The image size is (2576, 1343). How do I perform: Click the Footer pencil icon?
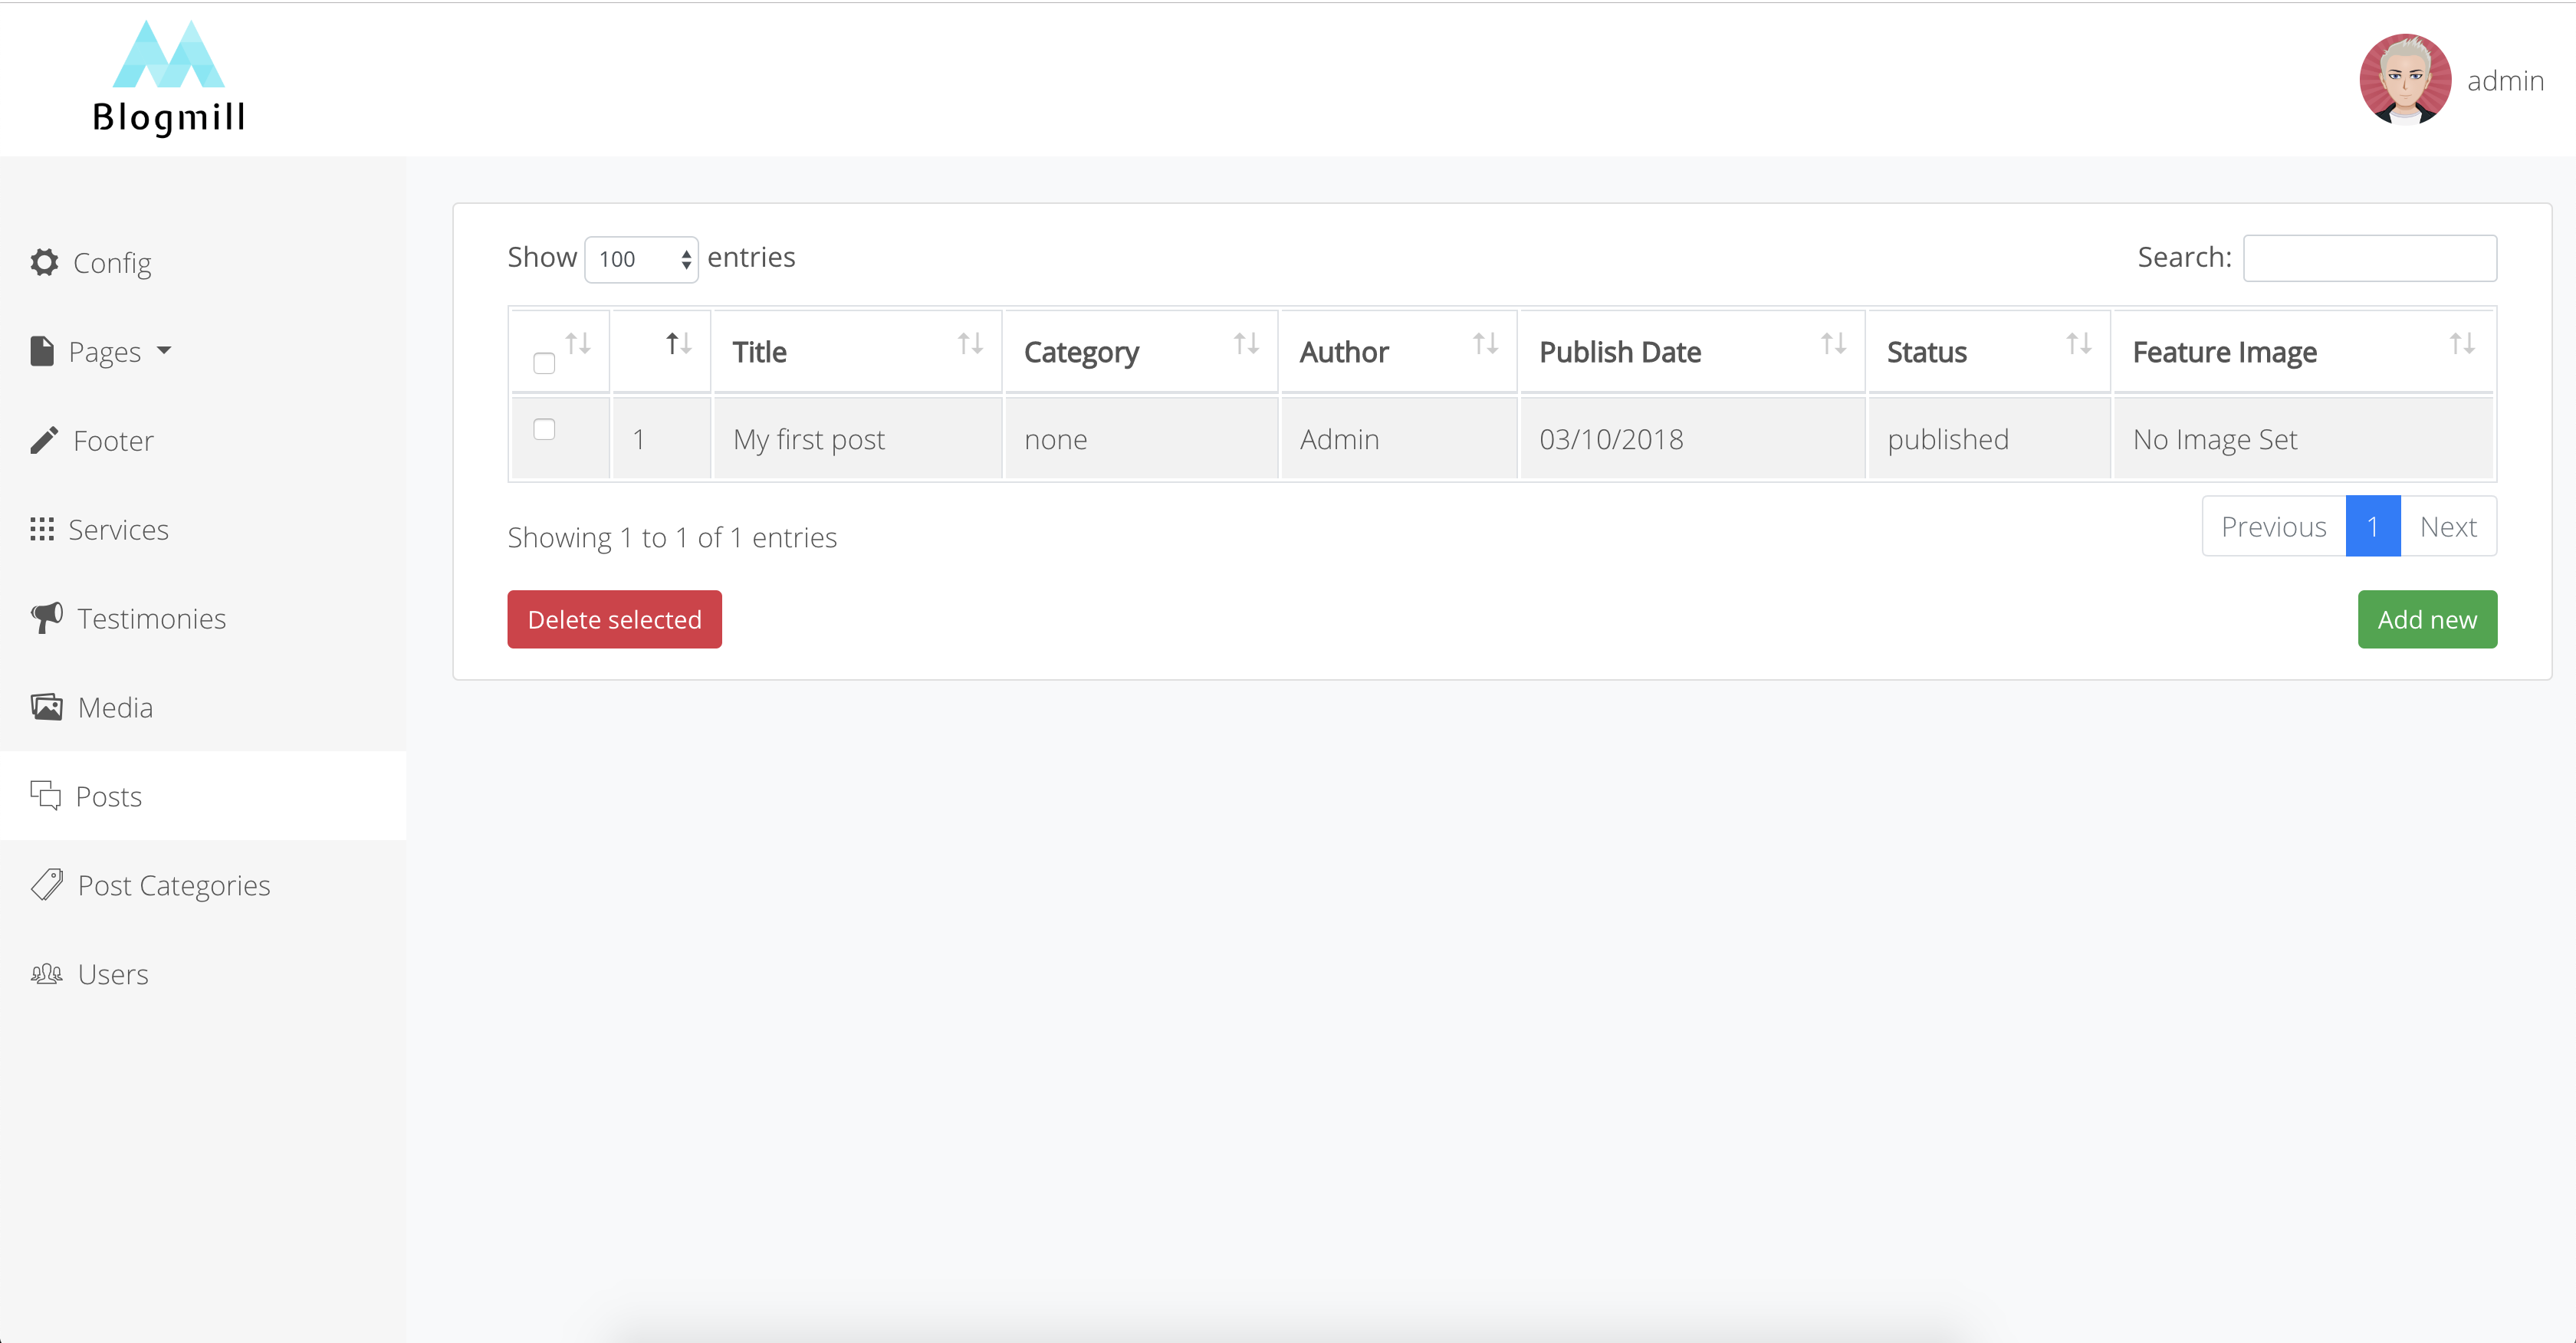(x=44, y=440)
